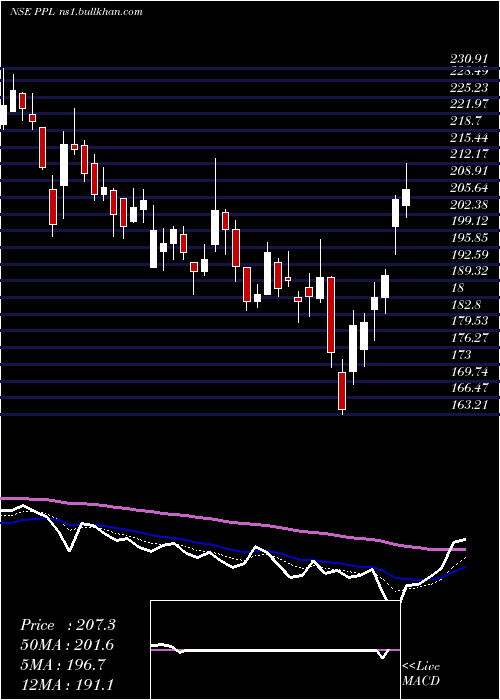500x700 pixels.
Task: Click the 50MA : 201.6 readout
Action: [x=67, y=645]
